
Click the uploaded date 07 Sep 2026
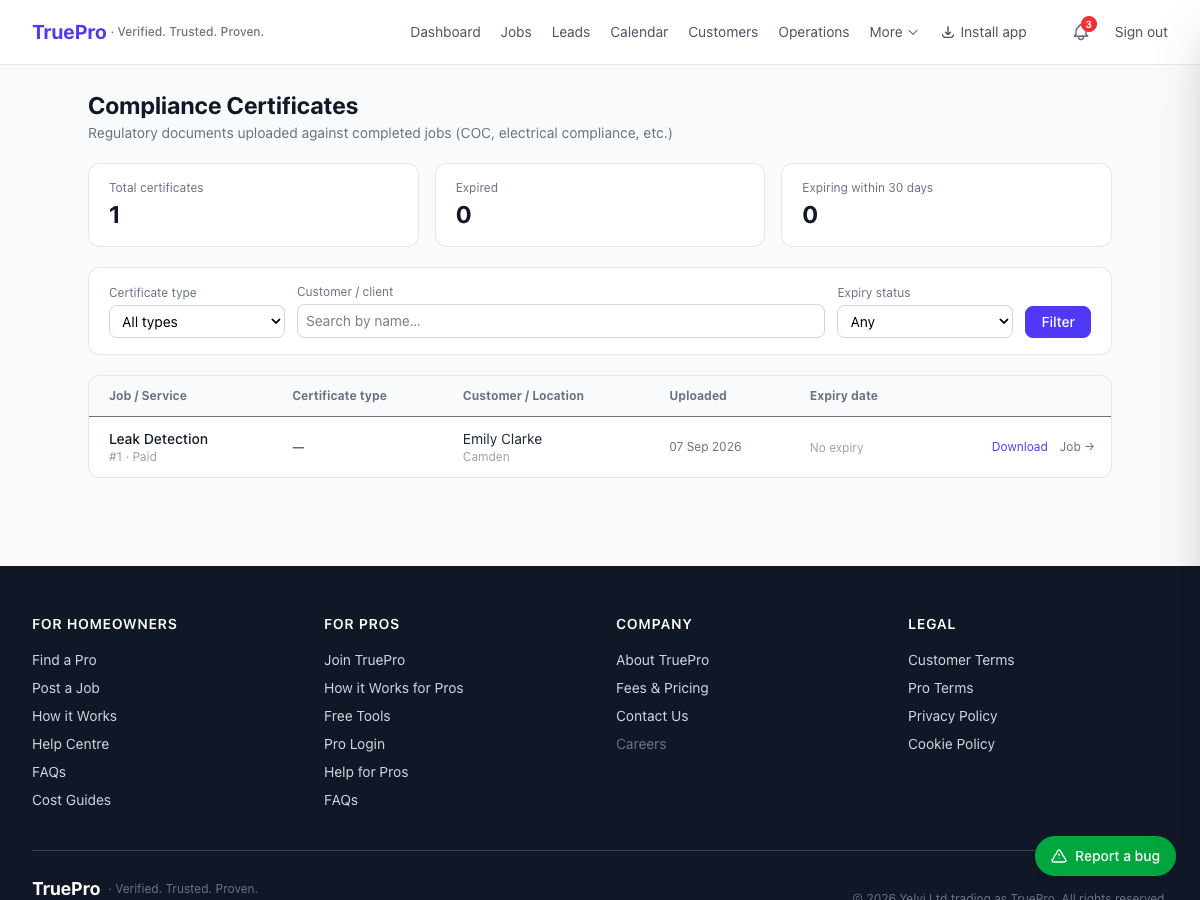click(x=705, y=447)
